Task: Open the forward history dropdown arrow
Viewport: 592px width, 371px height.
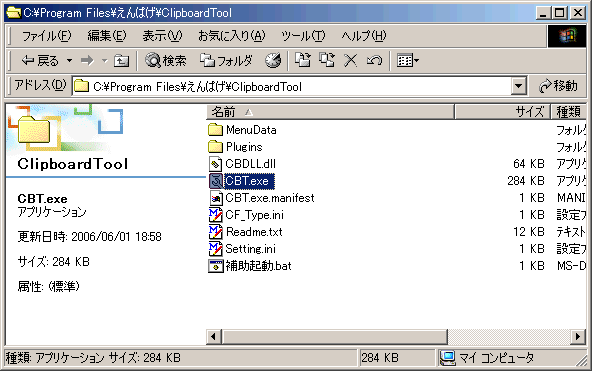Action: [105, 60]
